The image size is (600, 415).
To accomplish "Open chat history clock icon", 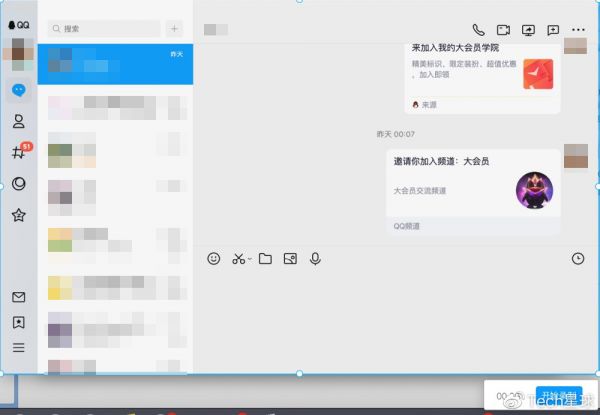I will 578,259.
